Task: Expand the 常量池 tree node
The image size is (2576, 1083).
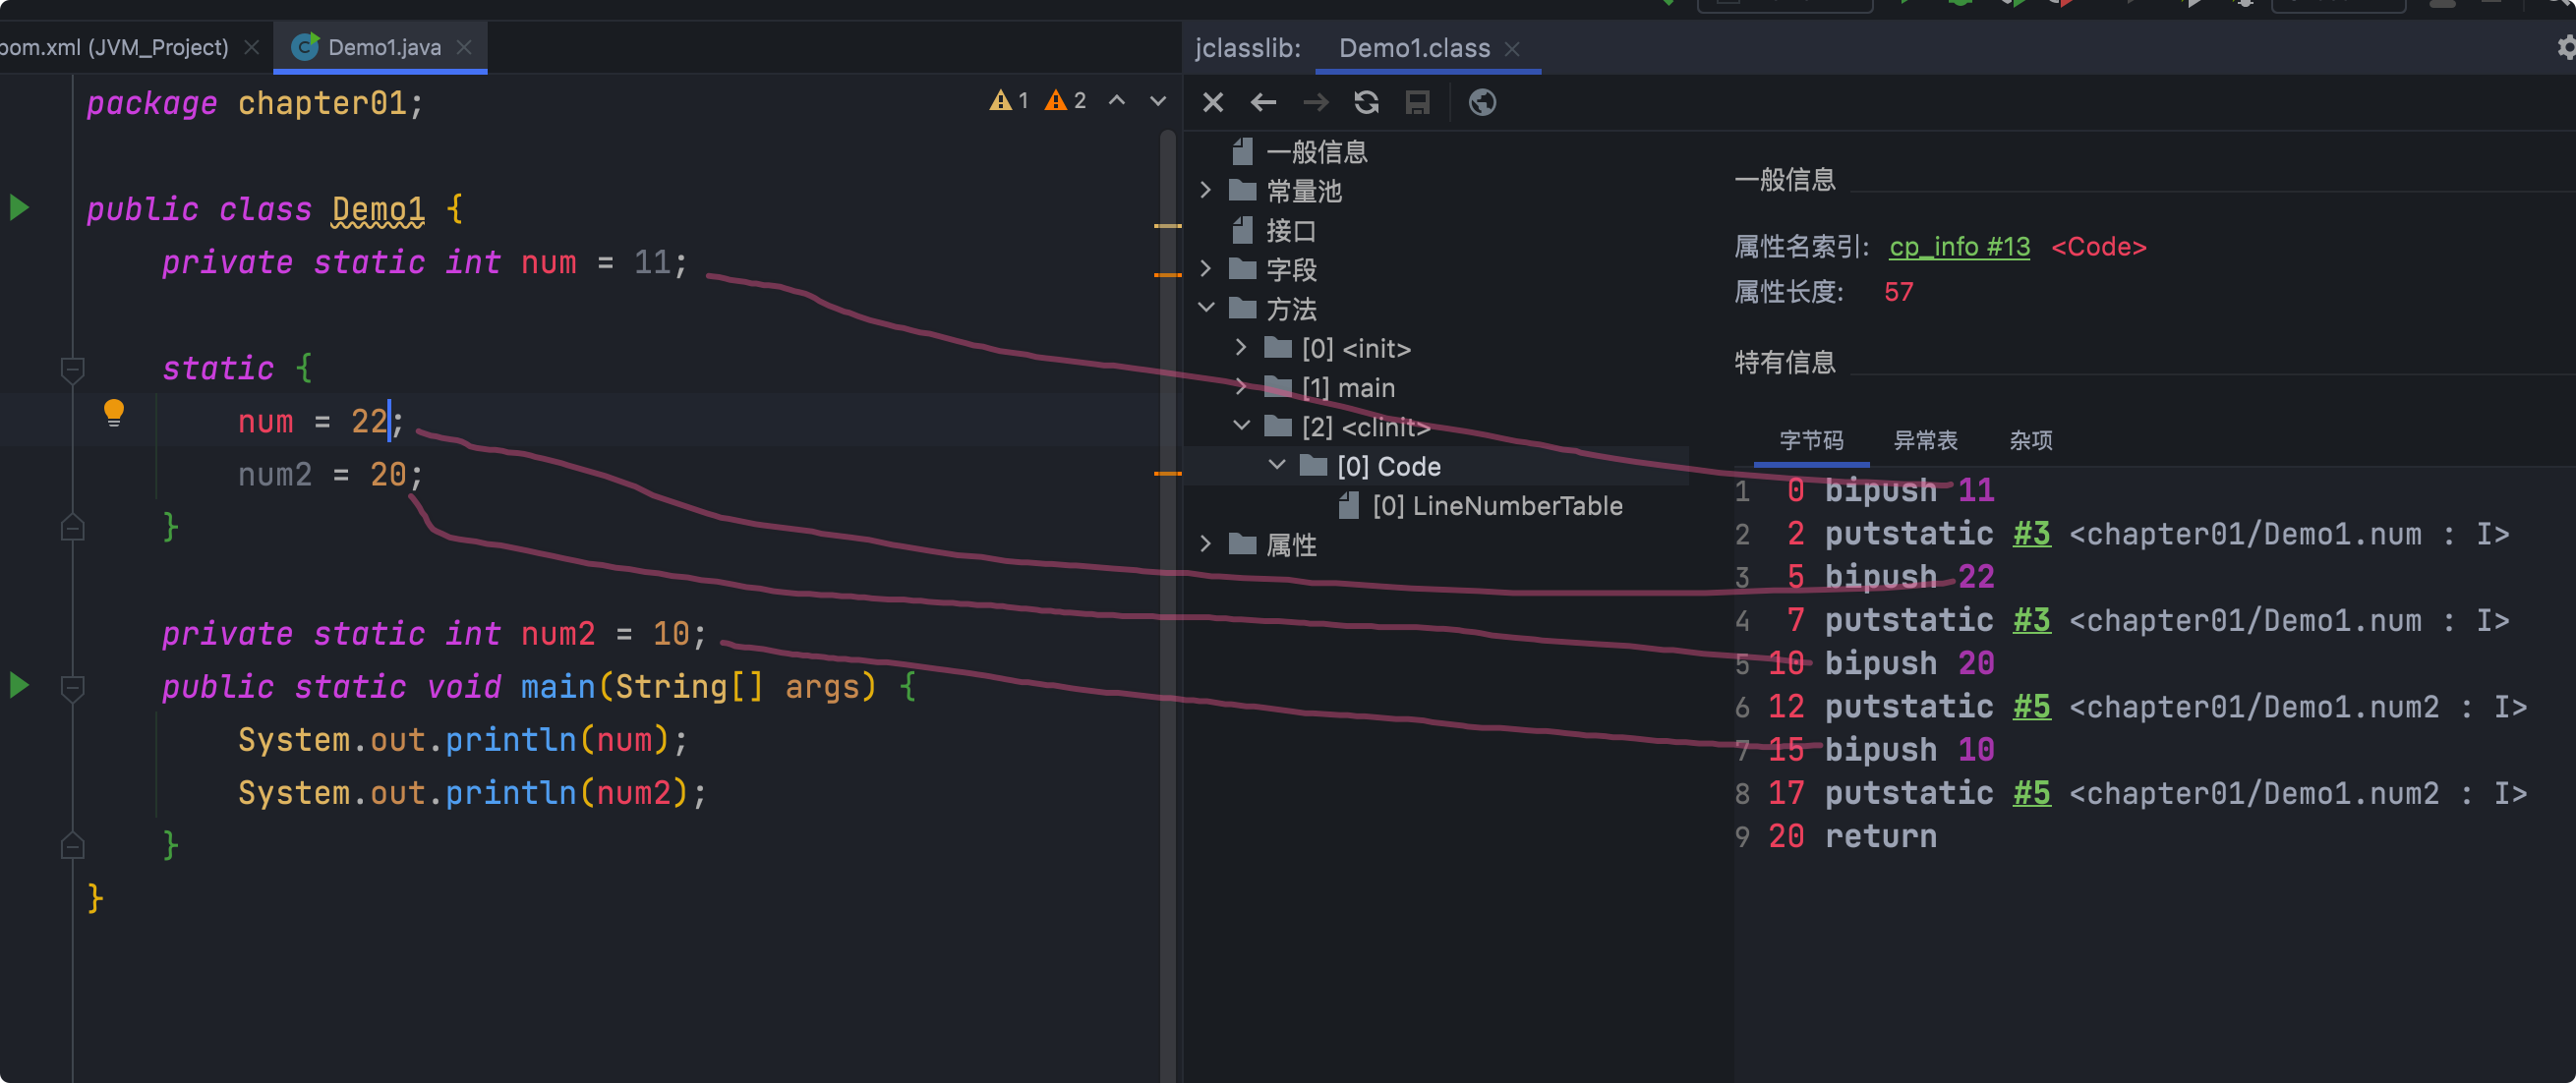Action: coord(1206,190)
